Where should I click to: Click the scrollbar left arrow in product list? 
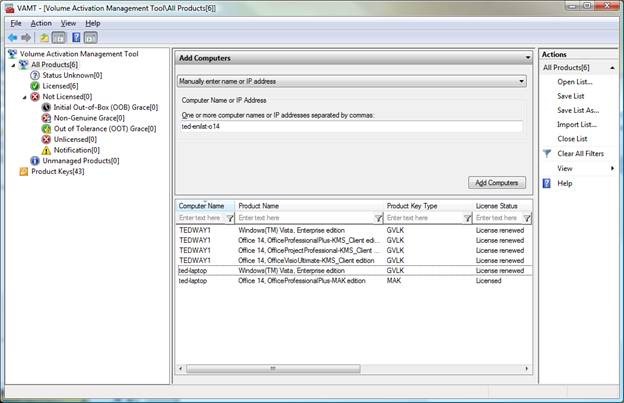pos(181,369)
